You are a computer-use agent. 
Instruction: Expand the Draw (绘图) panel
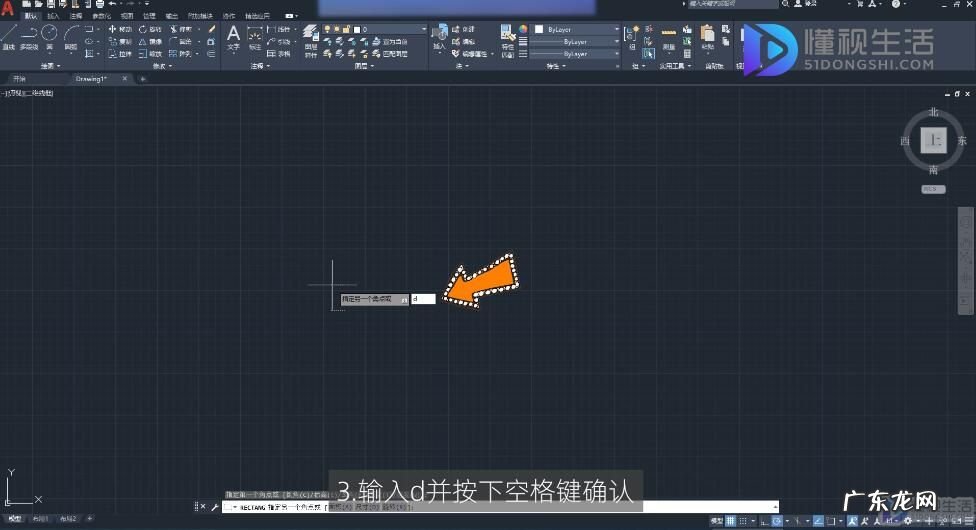(50, 65)
